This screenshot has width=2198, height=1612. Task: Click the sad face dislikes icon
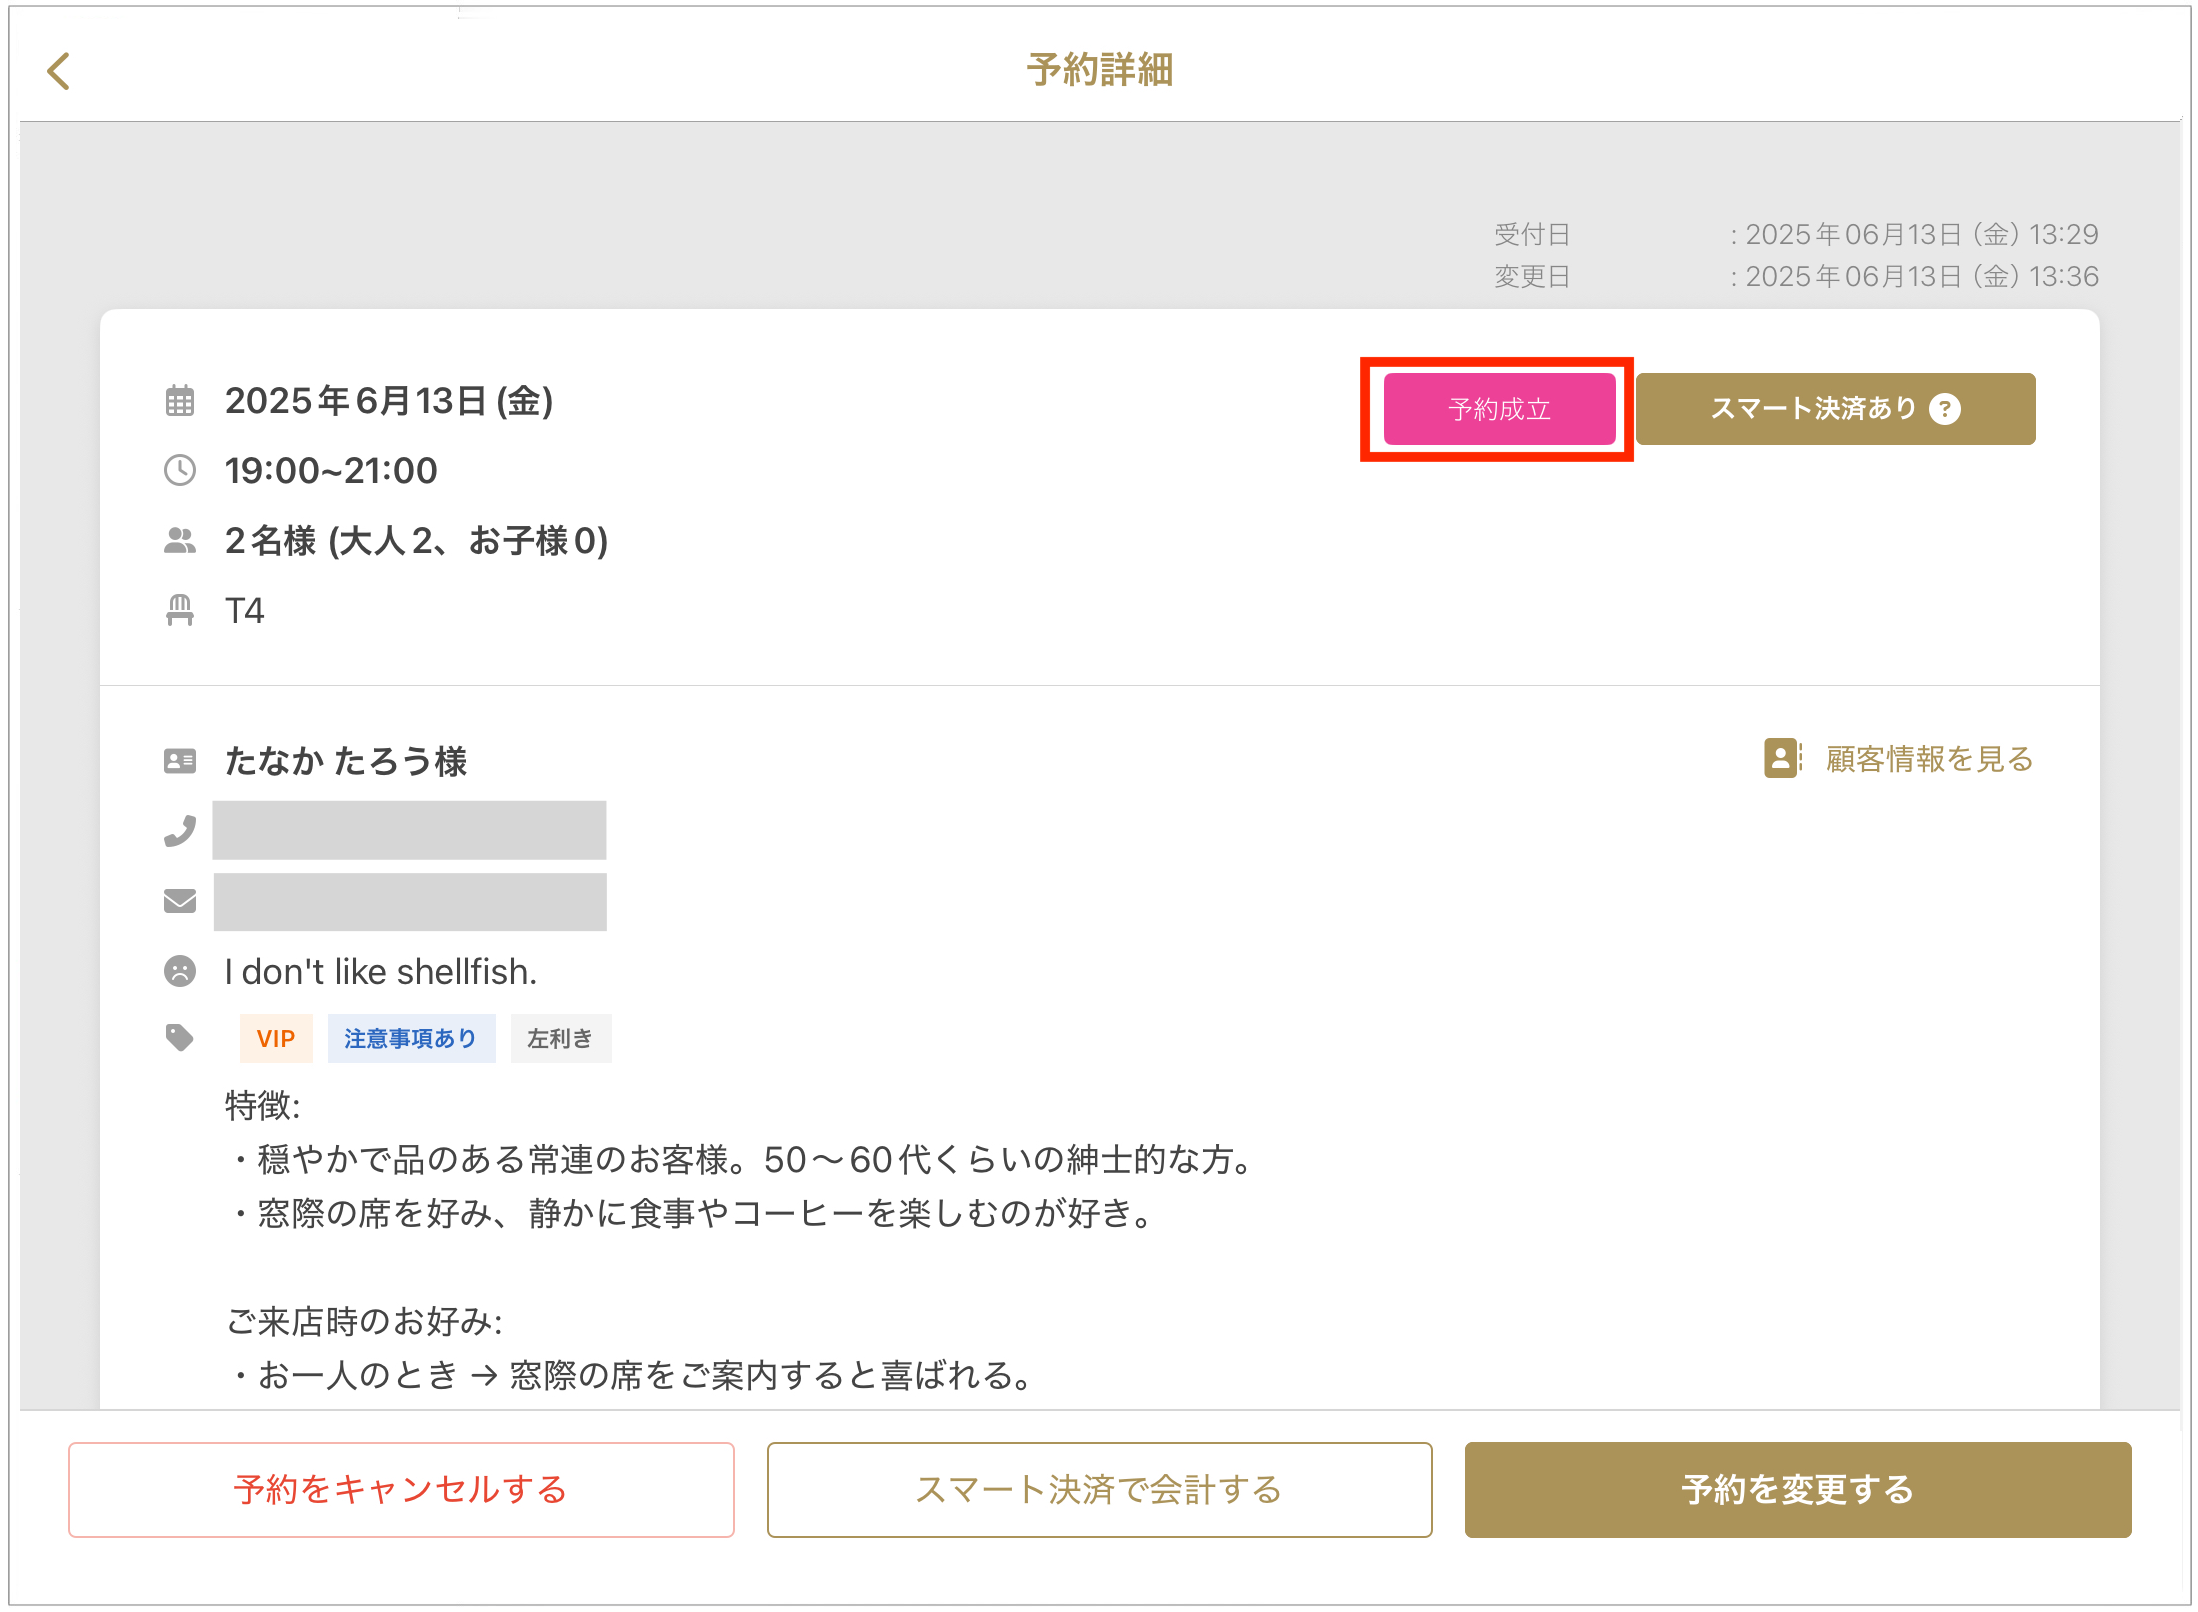point(180,971)
